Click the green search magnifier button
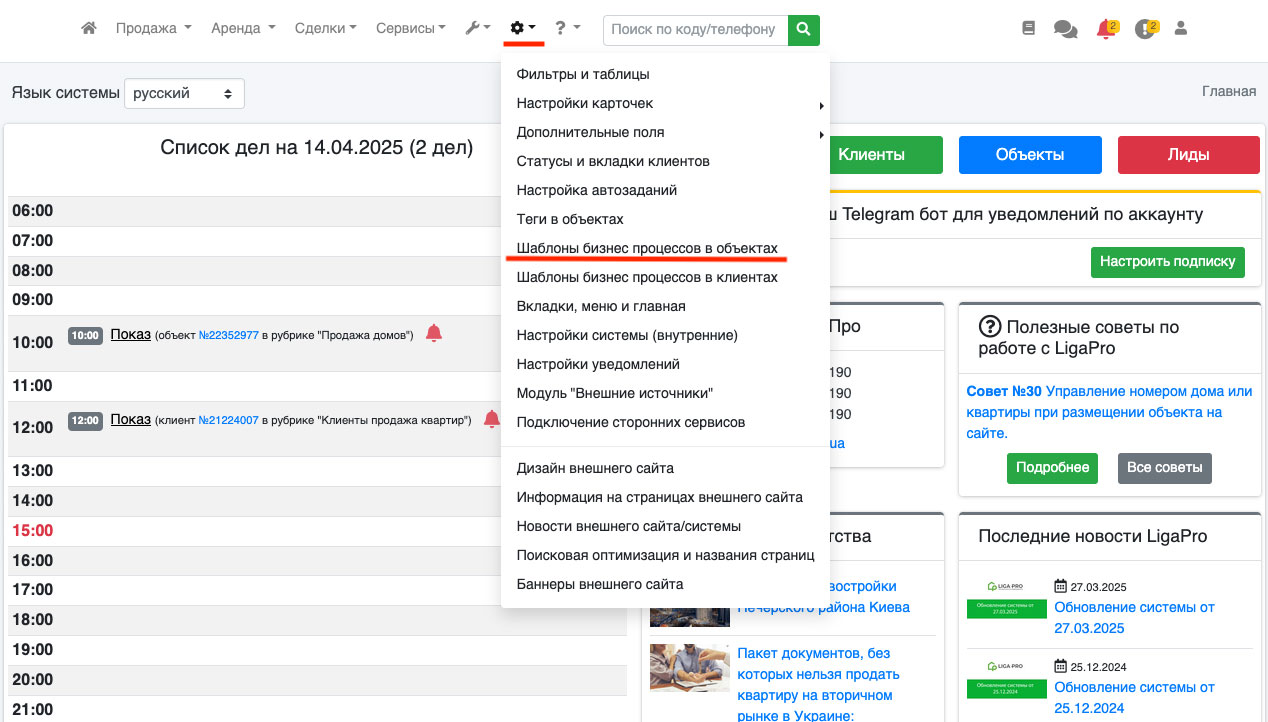The width and height of the screenshot is (1268, 722). coord(804,30)
